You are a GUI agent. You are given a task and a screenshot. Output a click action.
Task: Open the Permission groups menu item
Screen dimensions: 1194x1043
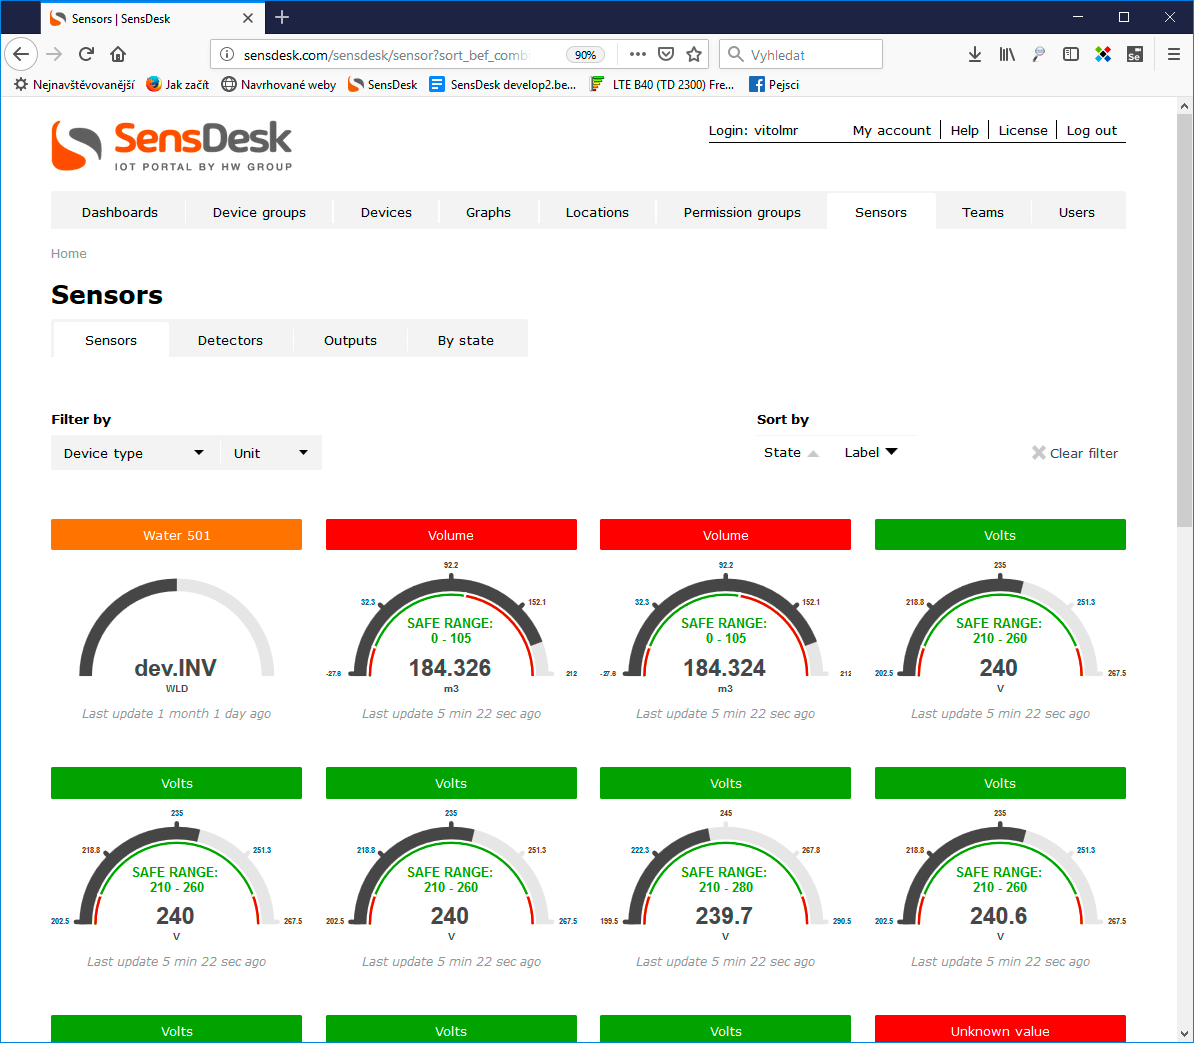(742, 212)
